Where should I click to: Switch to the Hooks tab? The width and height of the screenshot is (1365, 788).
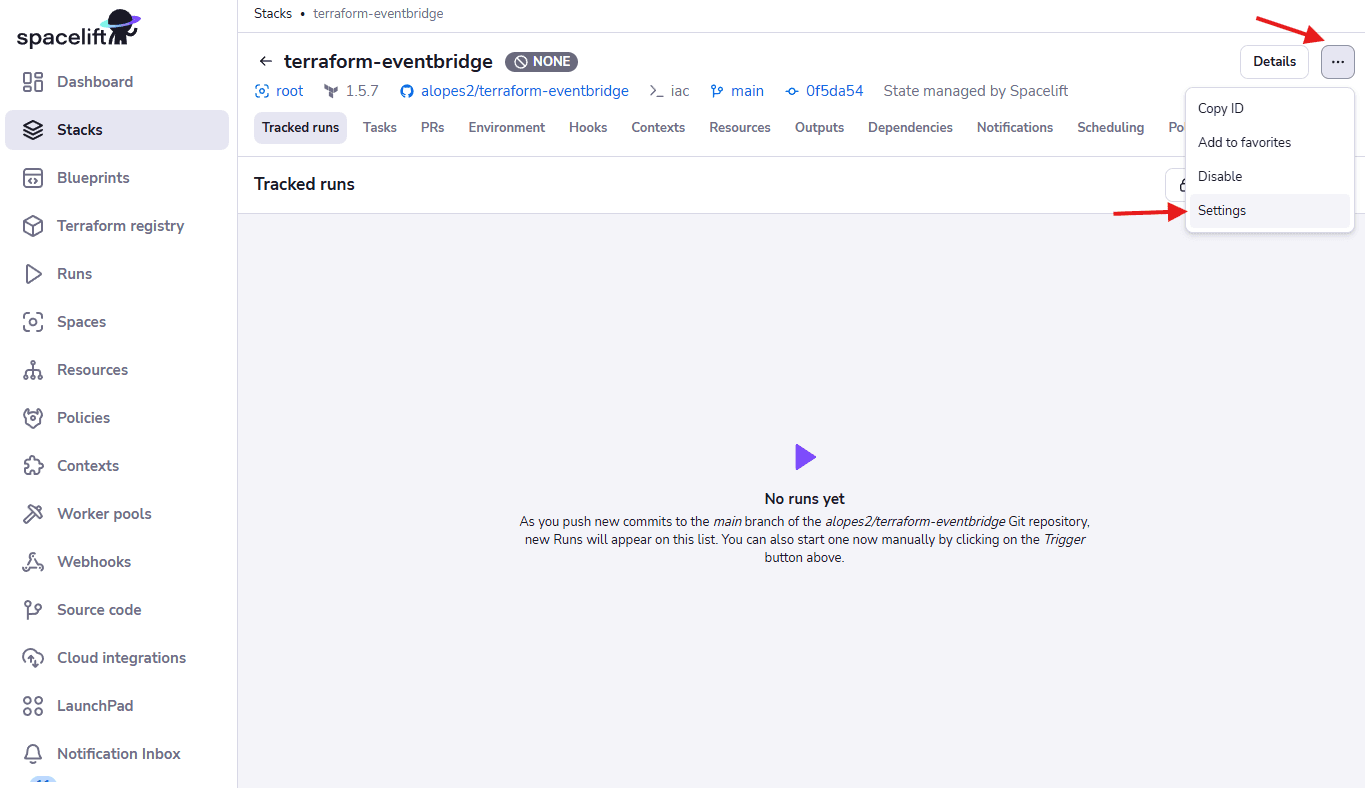coord(588,128)
